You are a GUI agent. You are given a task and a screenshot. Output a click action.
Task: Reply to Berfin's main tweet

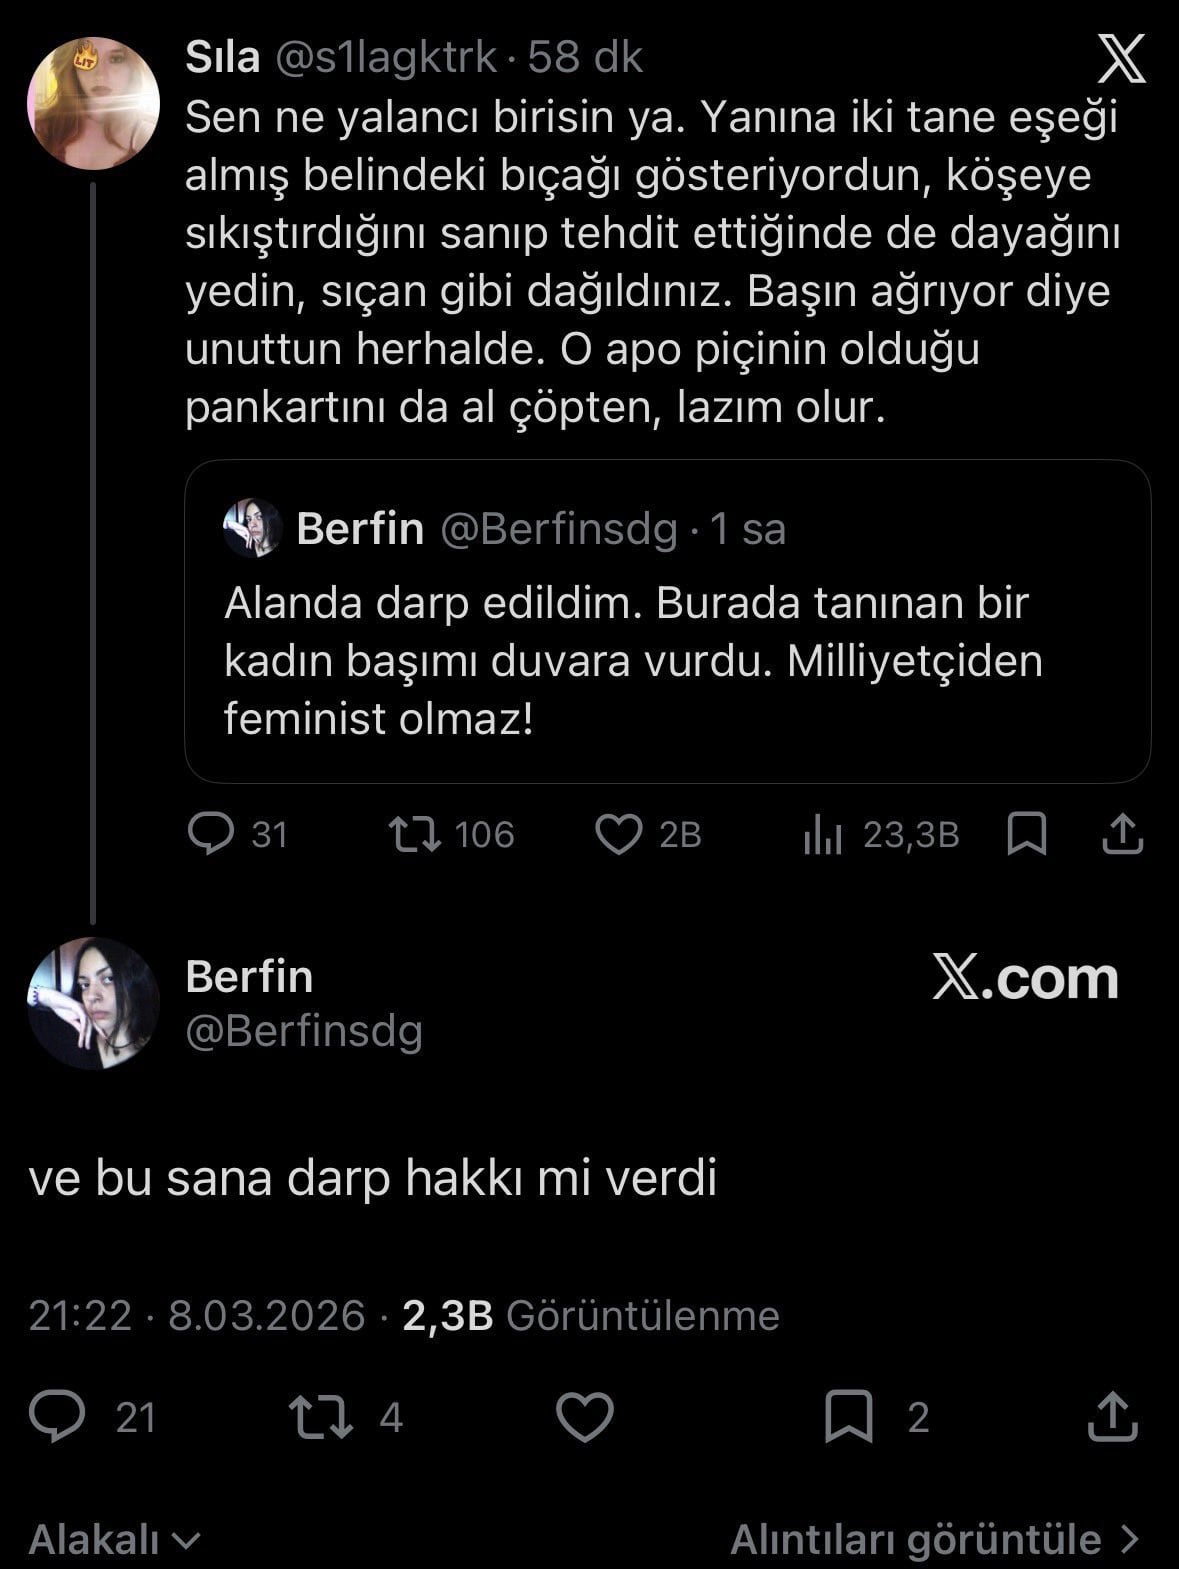tap(57, 1417)
